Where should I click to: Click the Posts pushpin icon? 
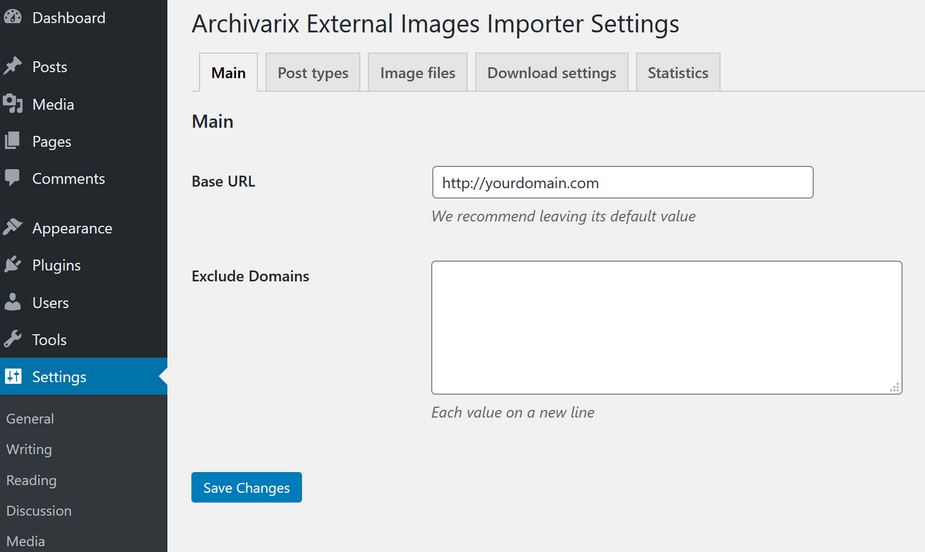coord(12,65)
